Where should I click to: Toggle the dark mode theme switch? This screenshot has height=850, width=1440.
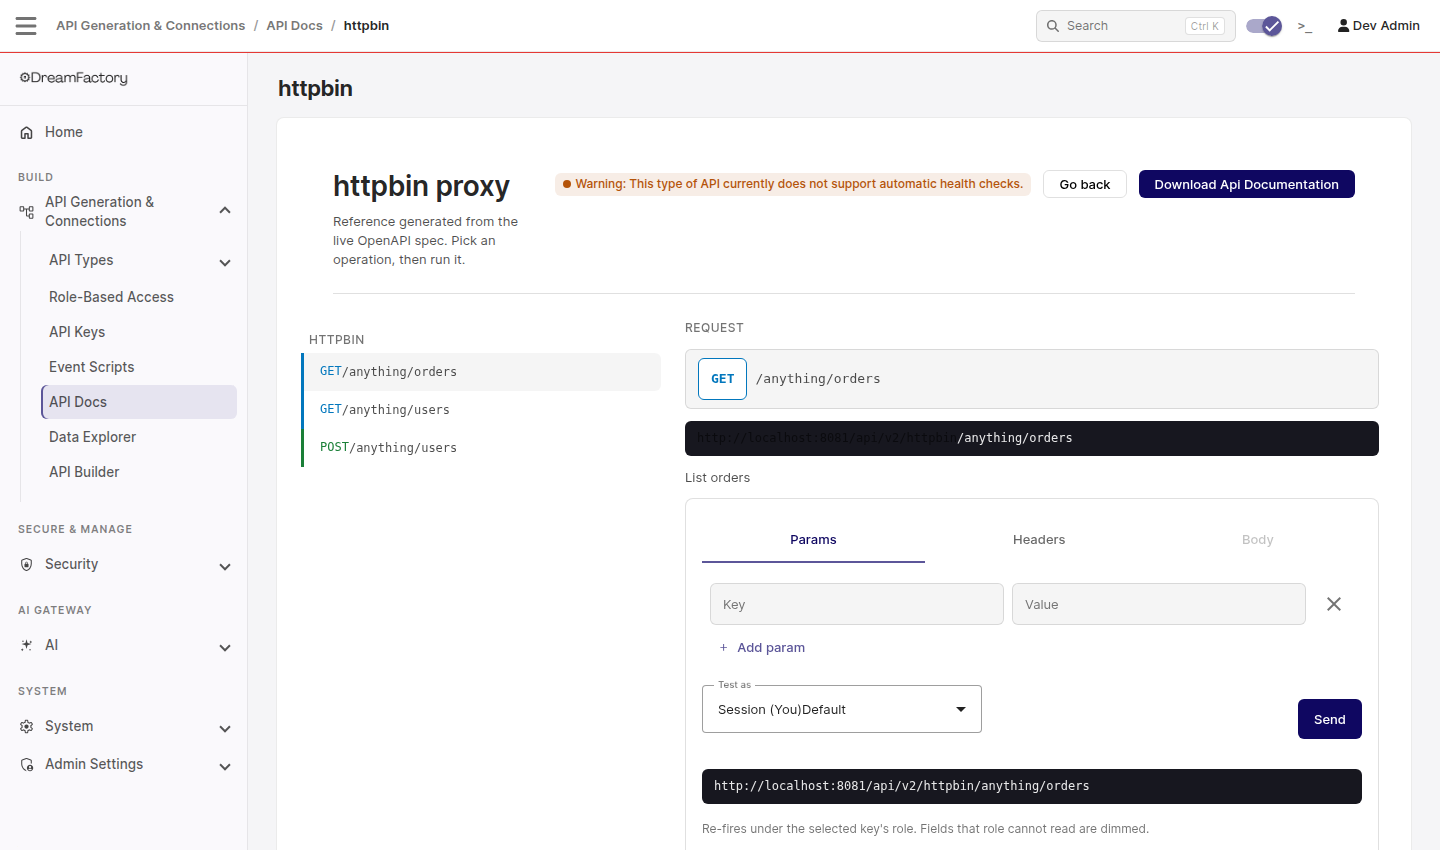[x=1264, y=26]
